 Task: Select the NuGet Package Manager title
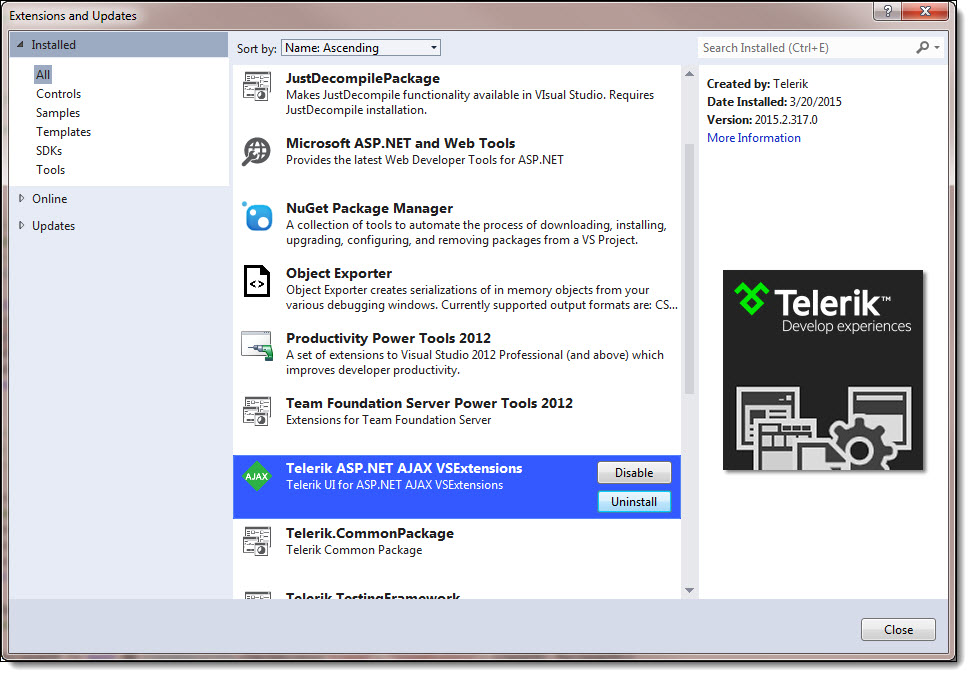tap(369, 208)
